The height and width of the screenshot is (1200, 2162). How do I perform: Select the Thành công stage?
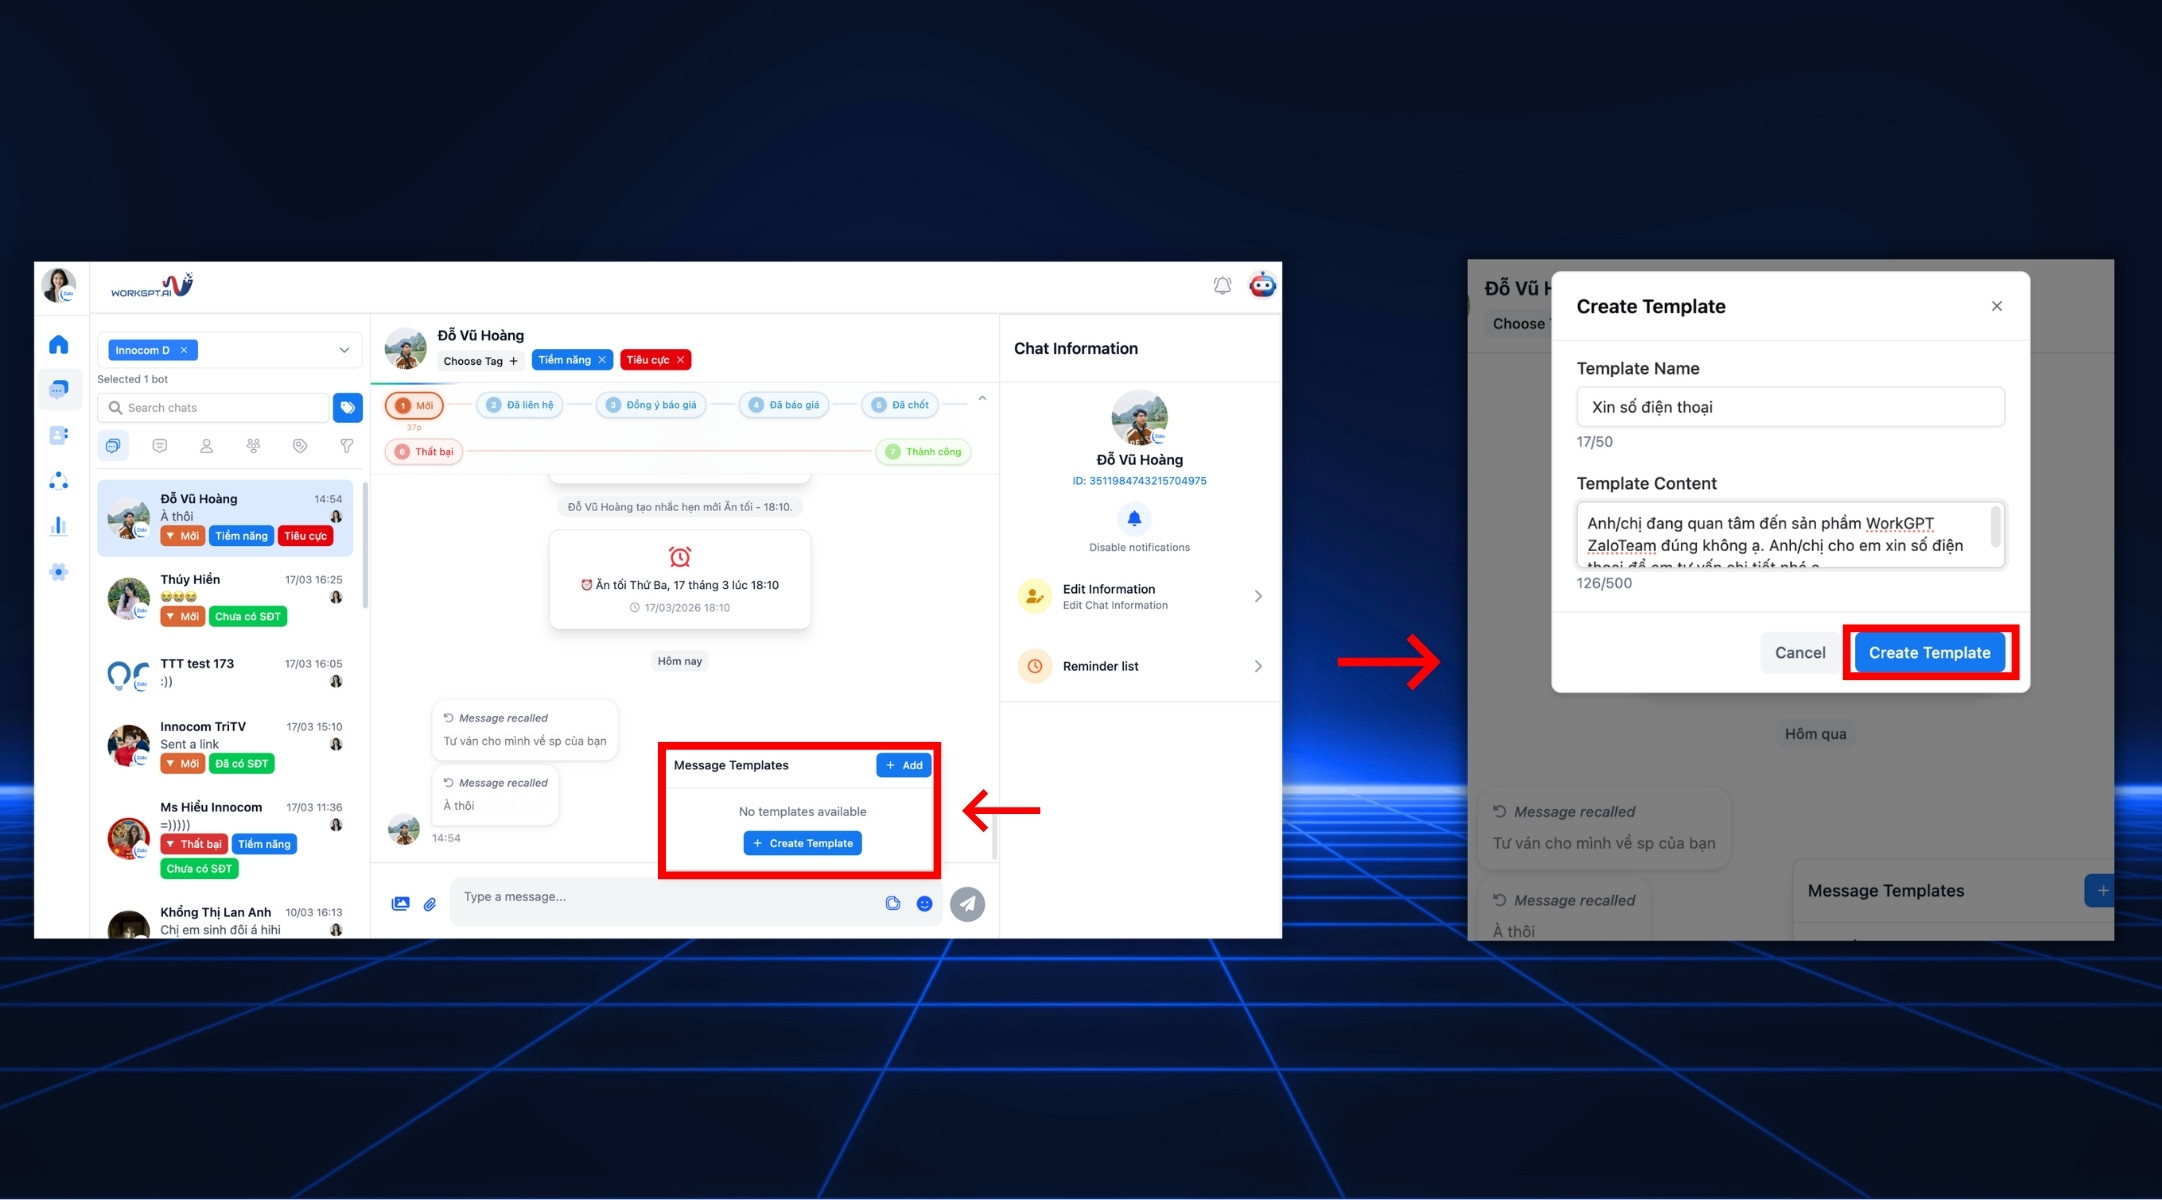coord(923,452)
